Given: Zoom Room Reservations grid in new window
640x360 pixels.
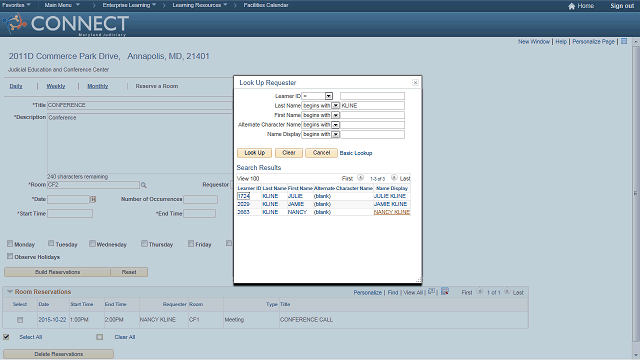Looking at the screenshot, I should pos(431,292).
